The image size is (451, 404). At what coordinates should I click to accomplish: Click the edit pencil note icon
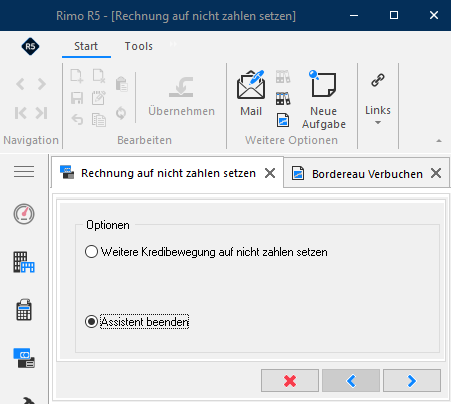(x=99, y=98)
